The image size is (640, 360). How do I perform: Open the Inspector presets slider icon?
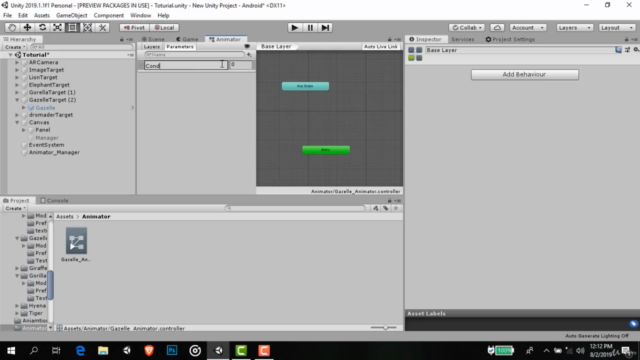[x=627, y=50]
